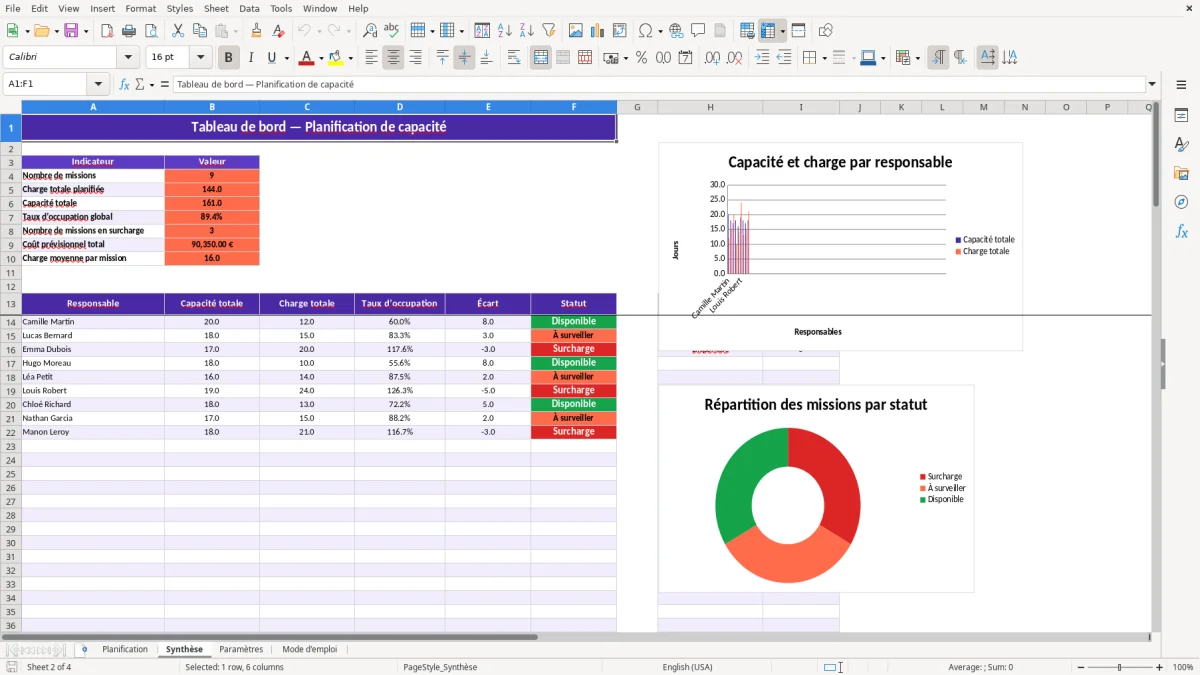Screen dimensions: 1200x675
Task: Toggle Merge and Center Cells
Action: pos(541,58)
